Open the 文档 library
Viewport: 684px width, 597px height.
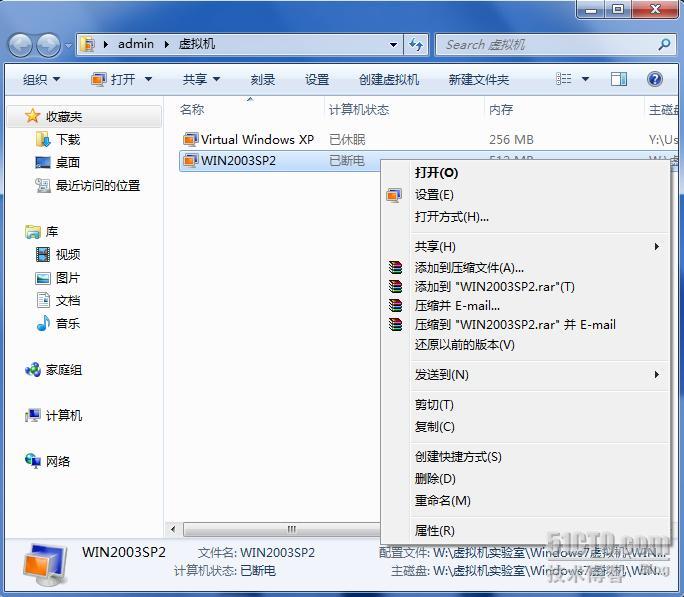[58, 300]
